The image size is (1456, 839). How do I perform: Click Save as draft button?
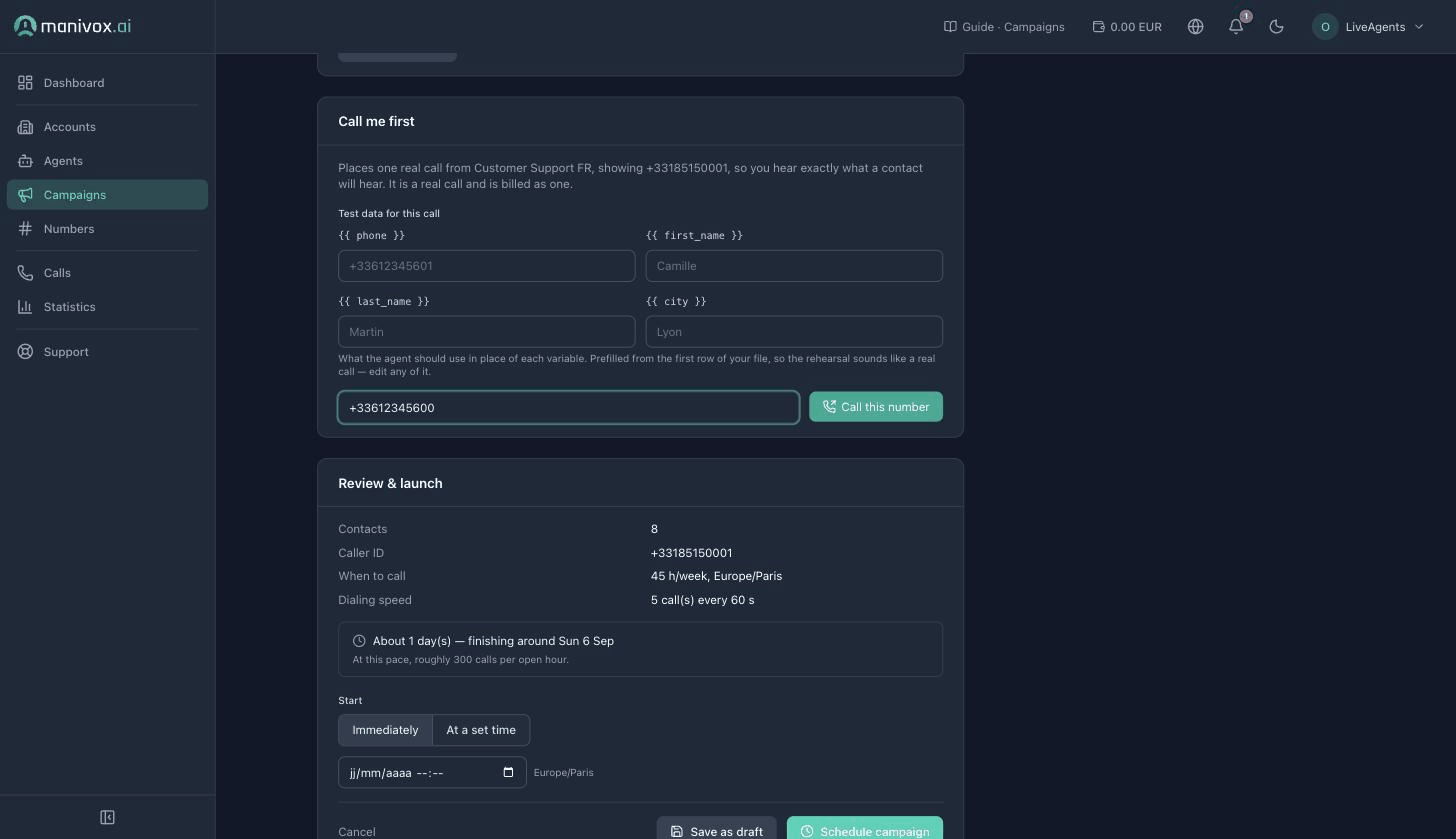point(716,831)
